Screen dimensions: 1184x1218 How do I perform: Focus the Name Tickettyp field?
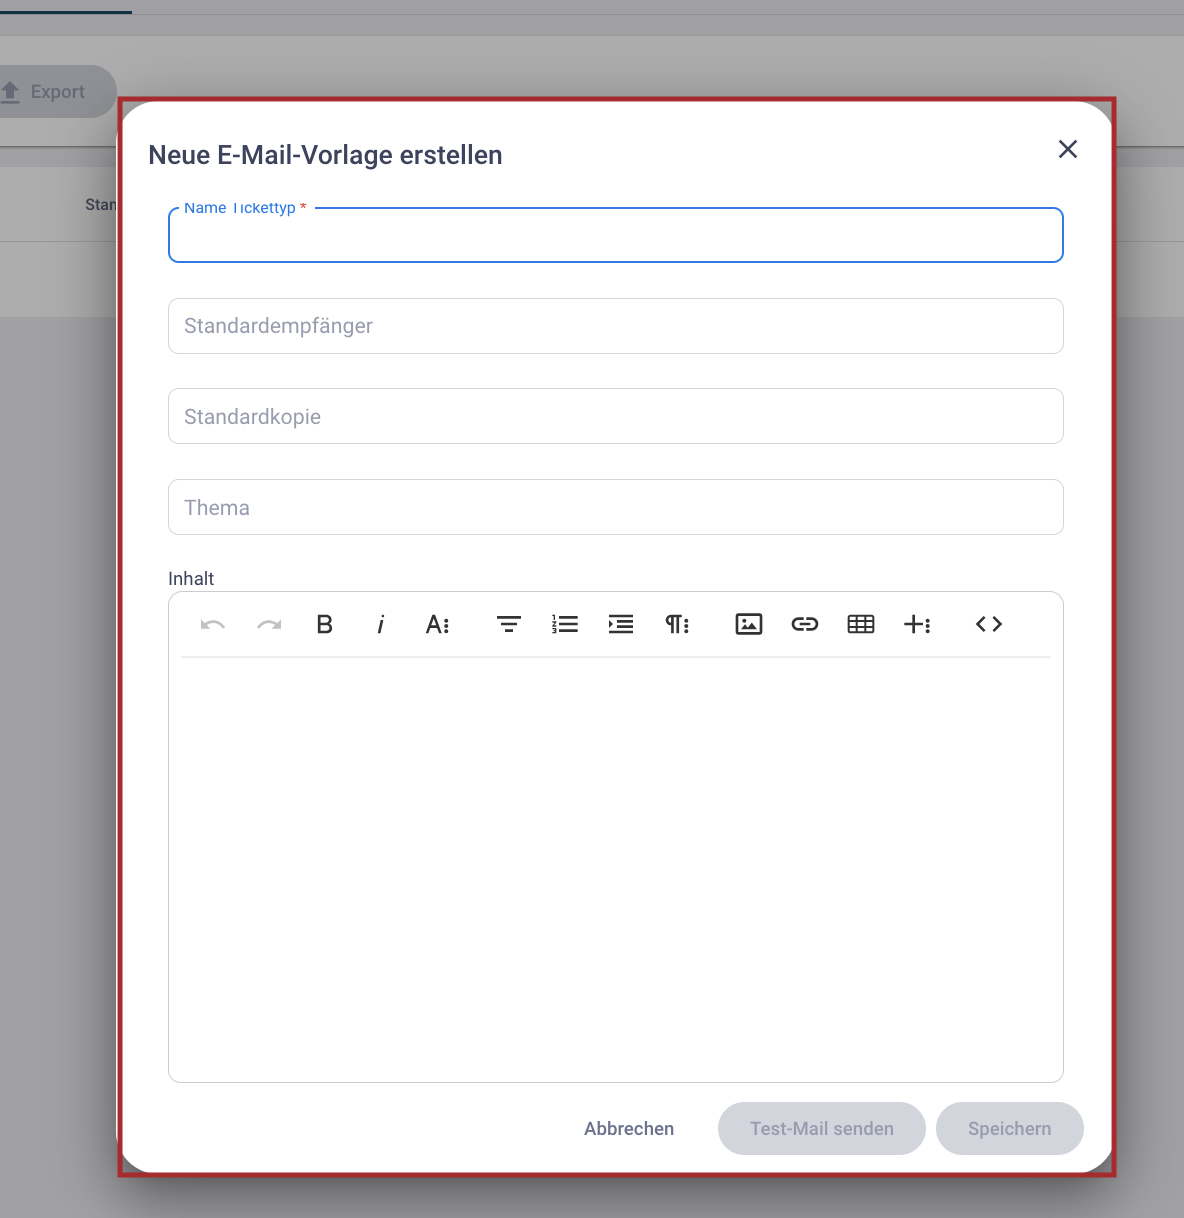tap(616, 235)
